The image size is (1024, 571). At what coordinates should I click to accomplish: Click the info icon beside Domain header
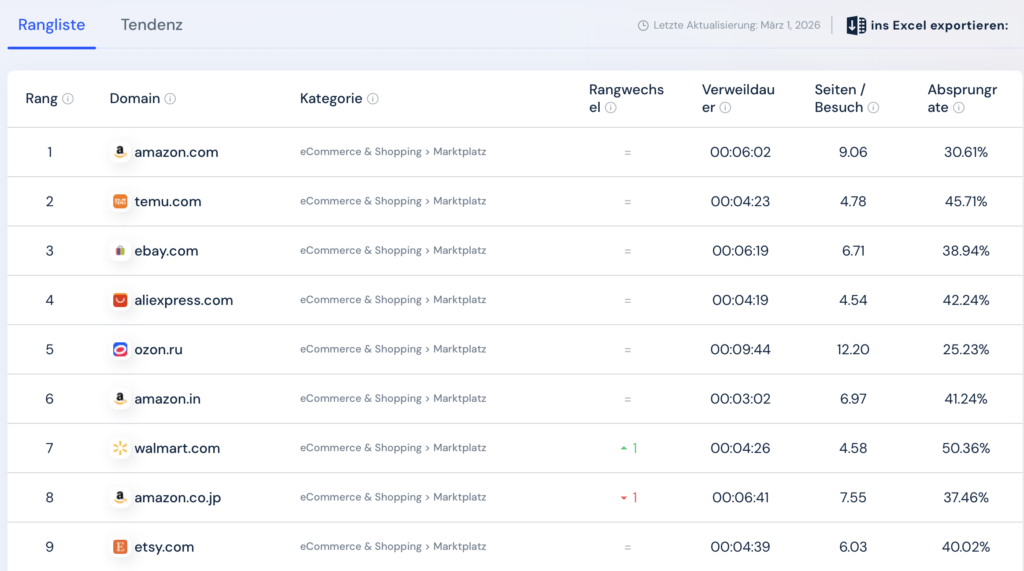tap(170, 99)
